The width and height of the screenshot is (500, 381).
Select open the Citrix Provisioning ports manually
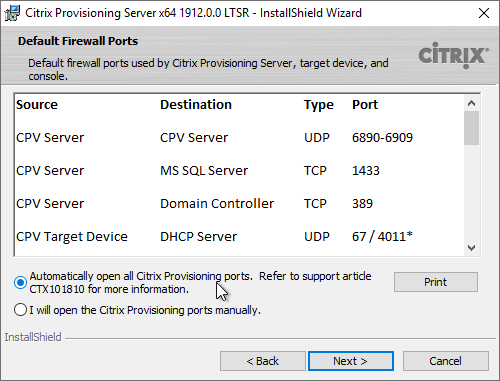[x=20, y=310]
